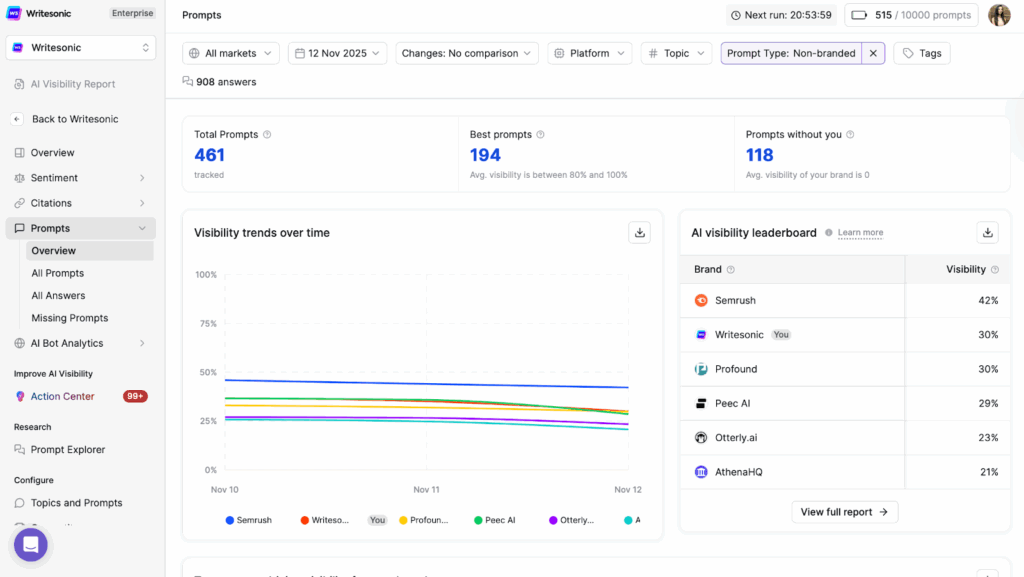The width and height of the screenshot is (1024, 577).
Task: Remove the Non-branded prompt type filter
Action: coord(873,52)
